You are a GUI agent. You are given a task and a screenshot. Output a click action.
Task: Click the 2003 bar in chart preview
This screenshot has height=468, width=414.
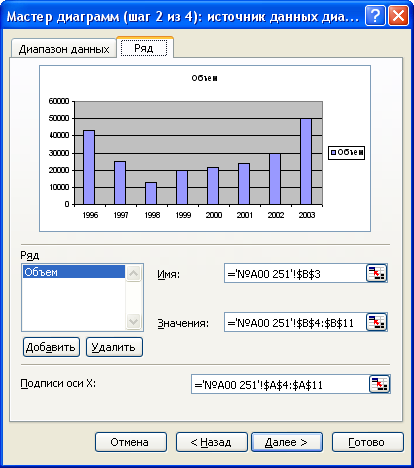306,161
